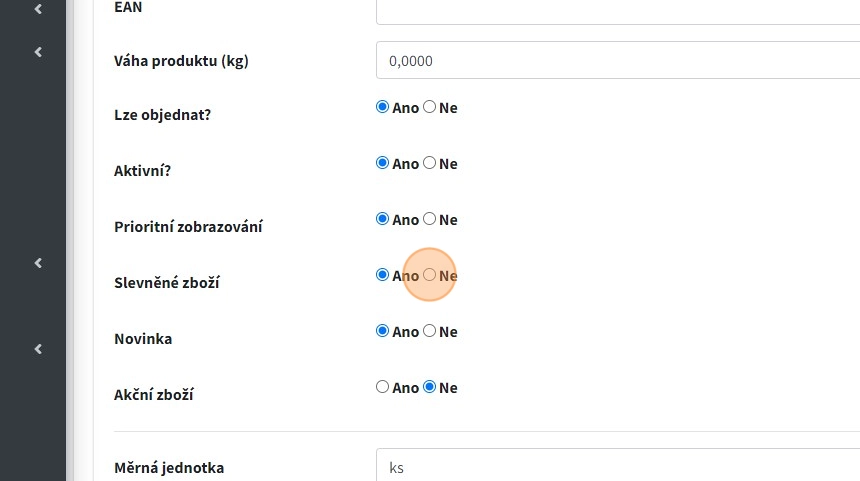Viewport: 860px width, 481px height.
Task: Set Slevněné zboží to Ne
Action: point(430,275)
